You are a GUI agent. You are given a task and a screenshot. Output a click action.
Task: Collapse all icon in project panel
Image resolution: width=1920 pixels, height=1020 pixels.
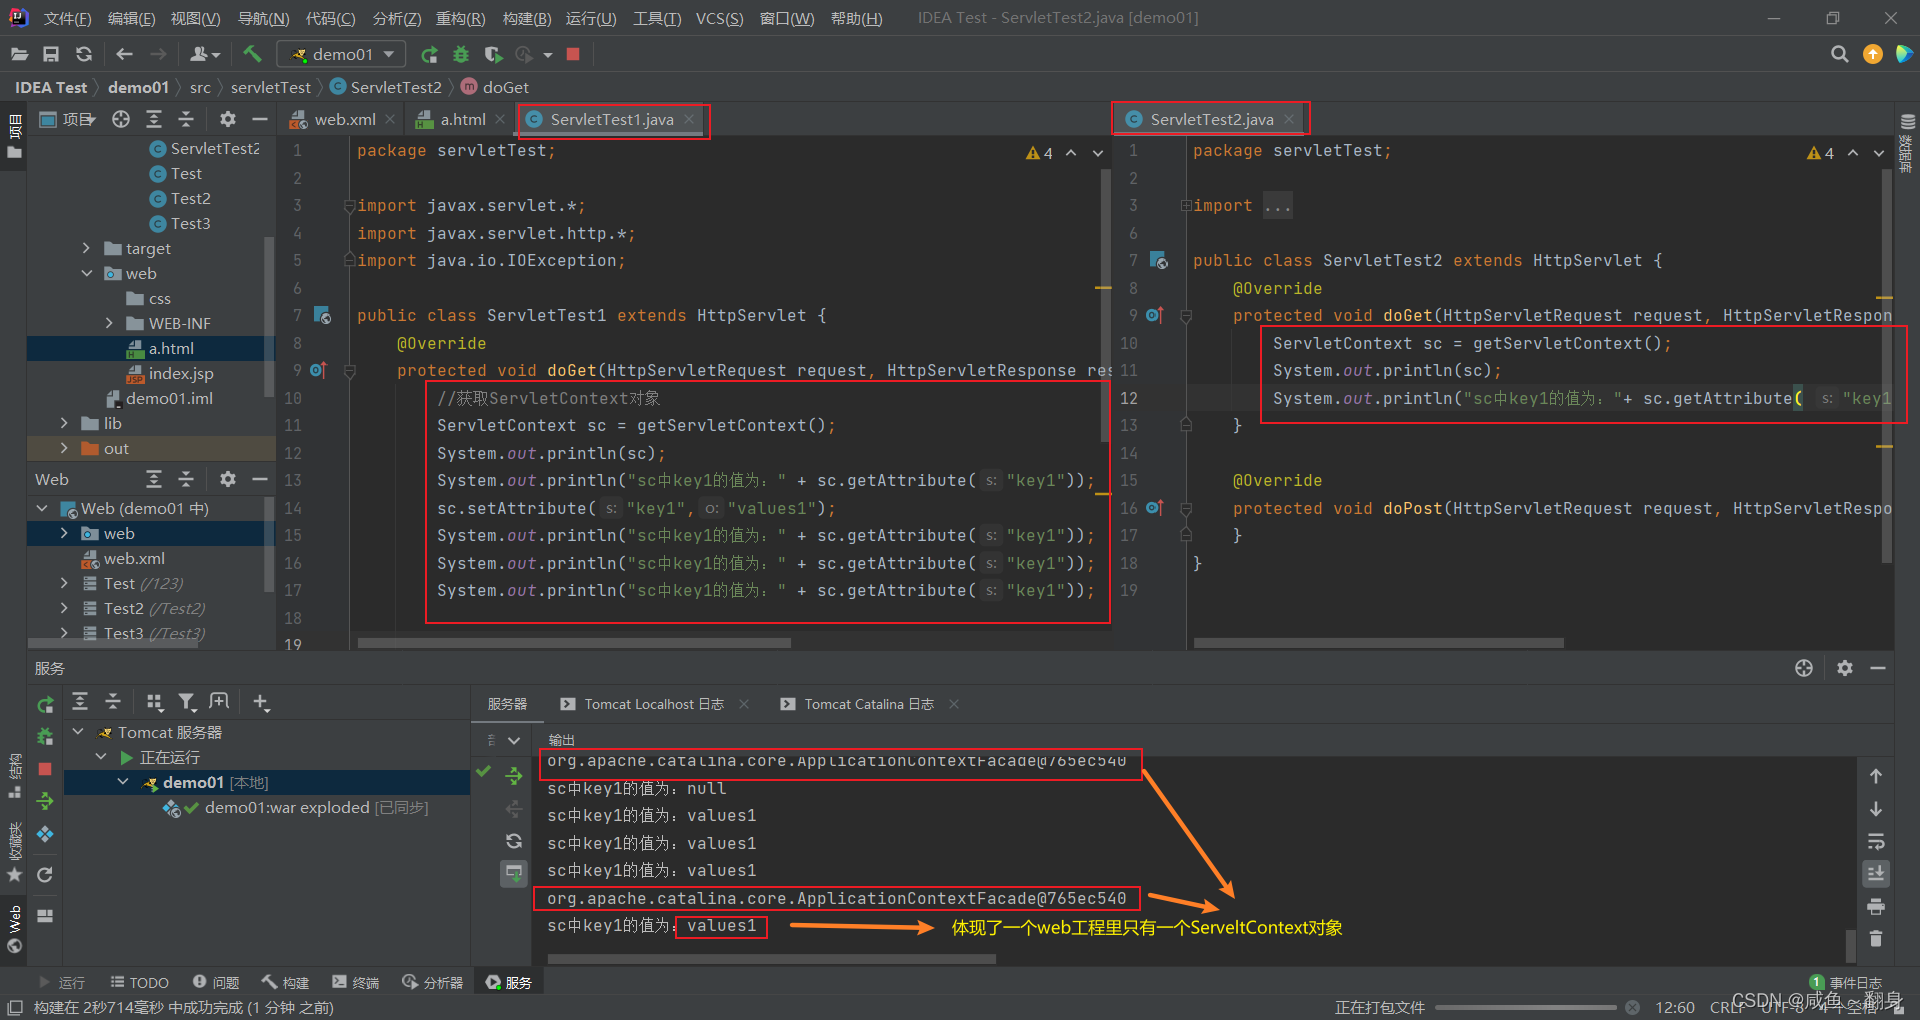click(x=186, y=119)
